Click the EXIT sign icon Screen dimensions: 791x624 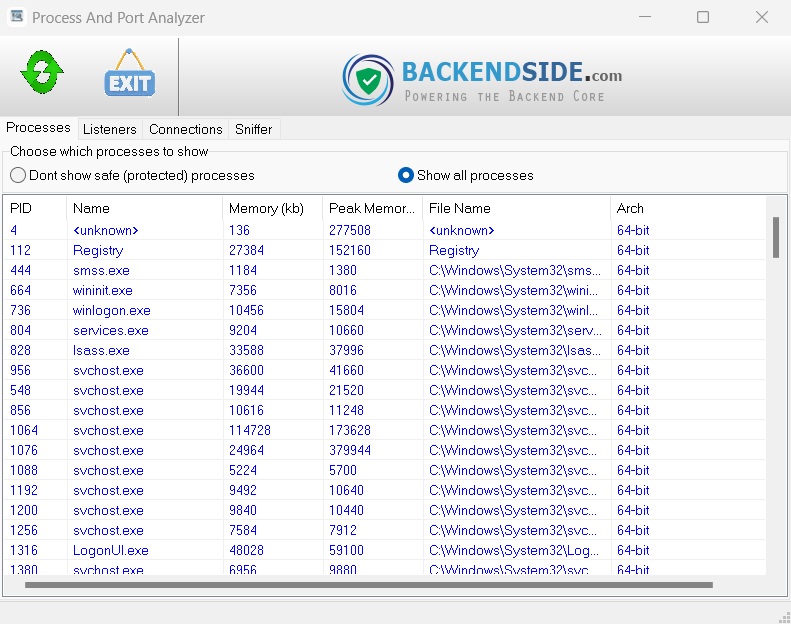[130, 73]
